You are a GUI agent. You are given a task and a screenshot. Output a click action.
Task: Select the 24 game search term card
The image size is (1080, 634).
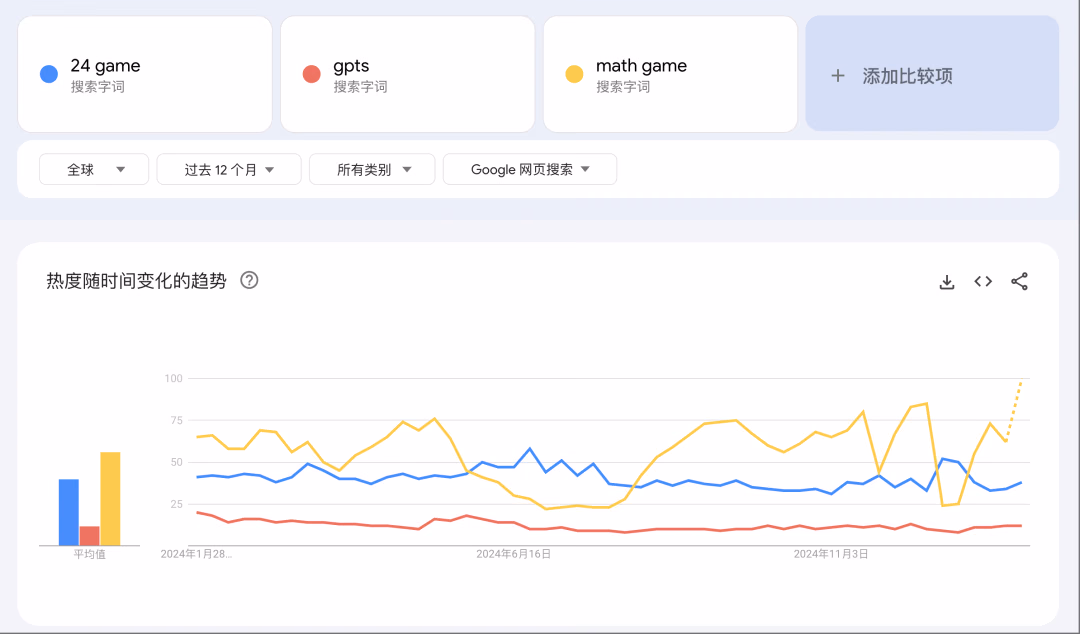[x=145, y=74]
